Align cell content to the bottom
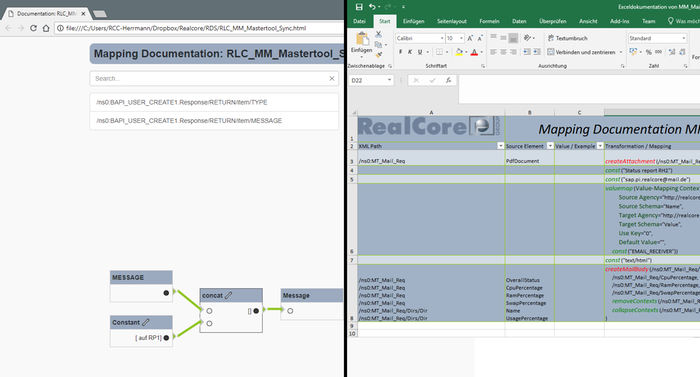700x377 pixels. [513, 38]
